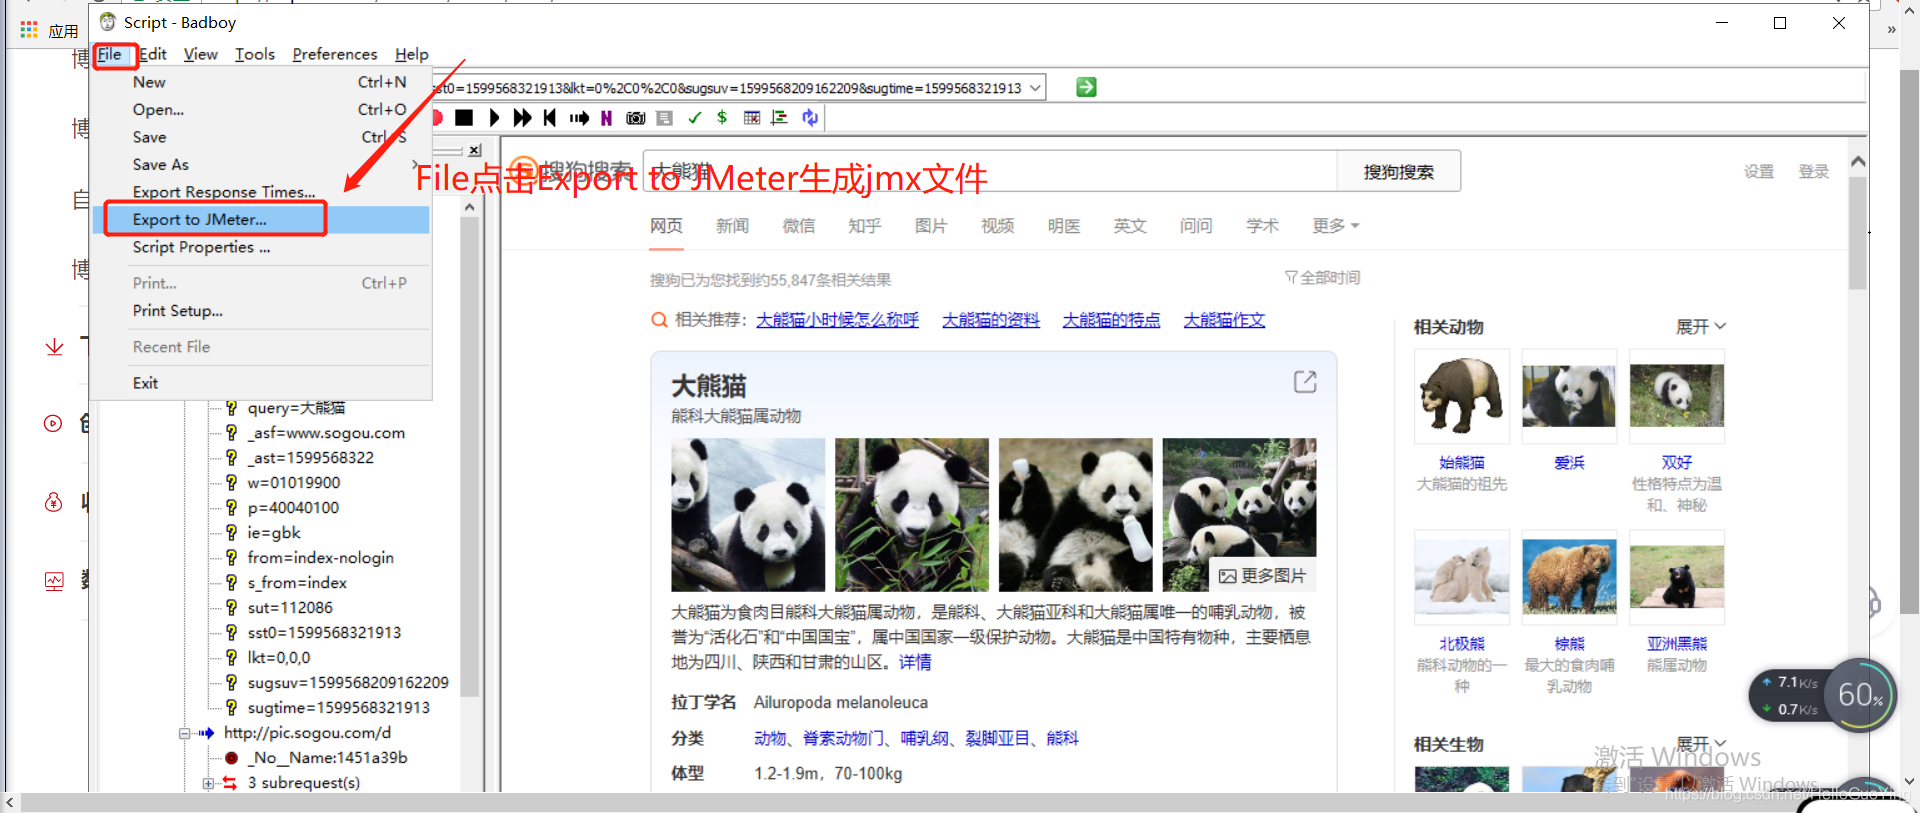Click the red play-circle sidebar icon
1920x813 pixels.
coord(53,423)
